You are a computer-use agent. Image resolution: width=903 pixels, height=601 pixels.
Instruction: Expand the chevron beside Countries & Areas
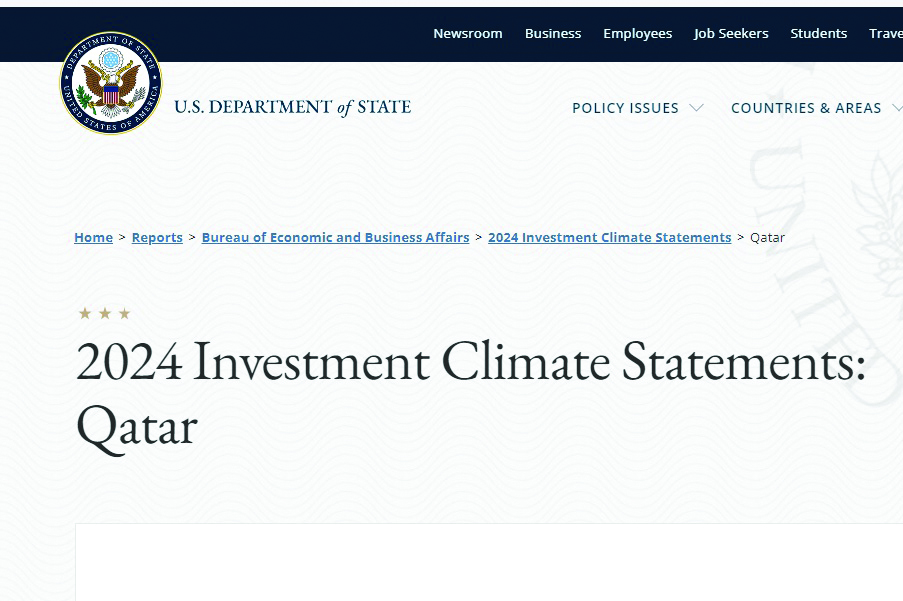896,108
